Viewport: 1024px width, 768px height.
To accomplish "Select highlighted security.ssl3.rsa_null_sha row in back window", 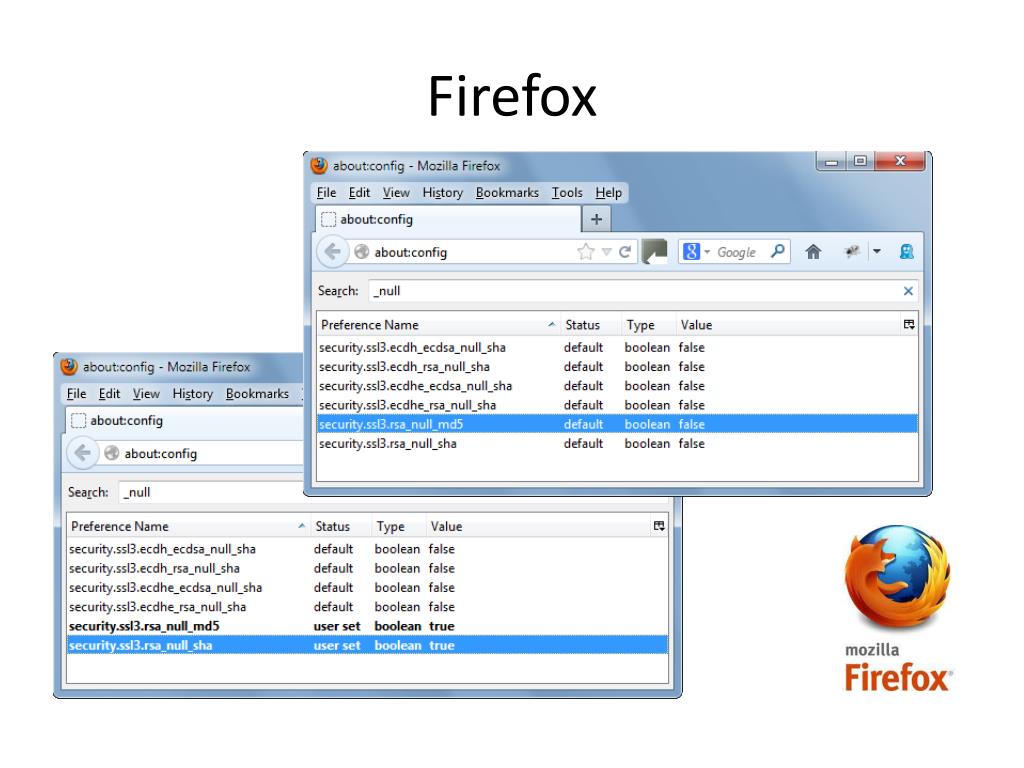I will point(367,645).
